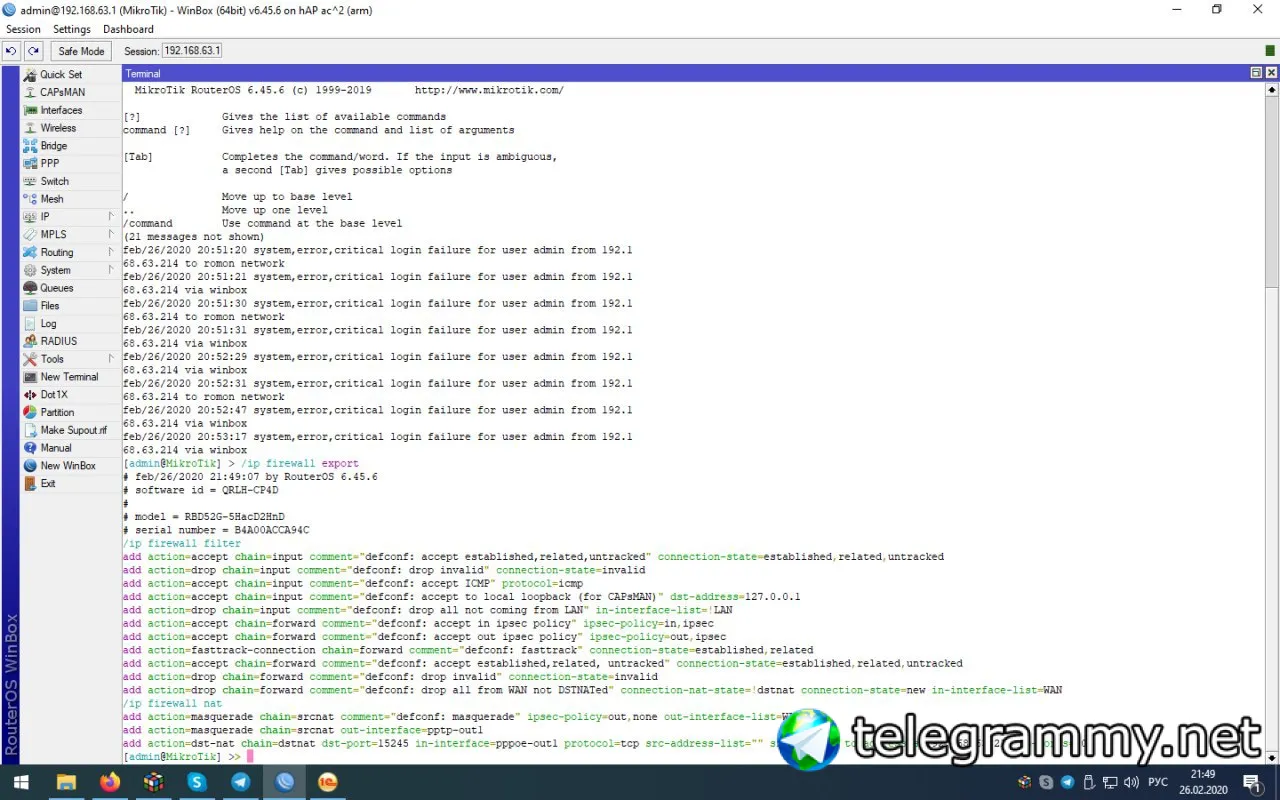Click the "# model = RBD52G-5HacD2HnD" line
Screen dimensions: 1280x800
pyautogui.click(x=204, y=517)
